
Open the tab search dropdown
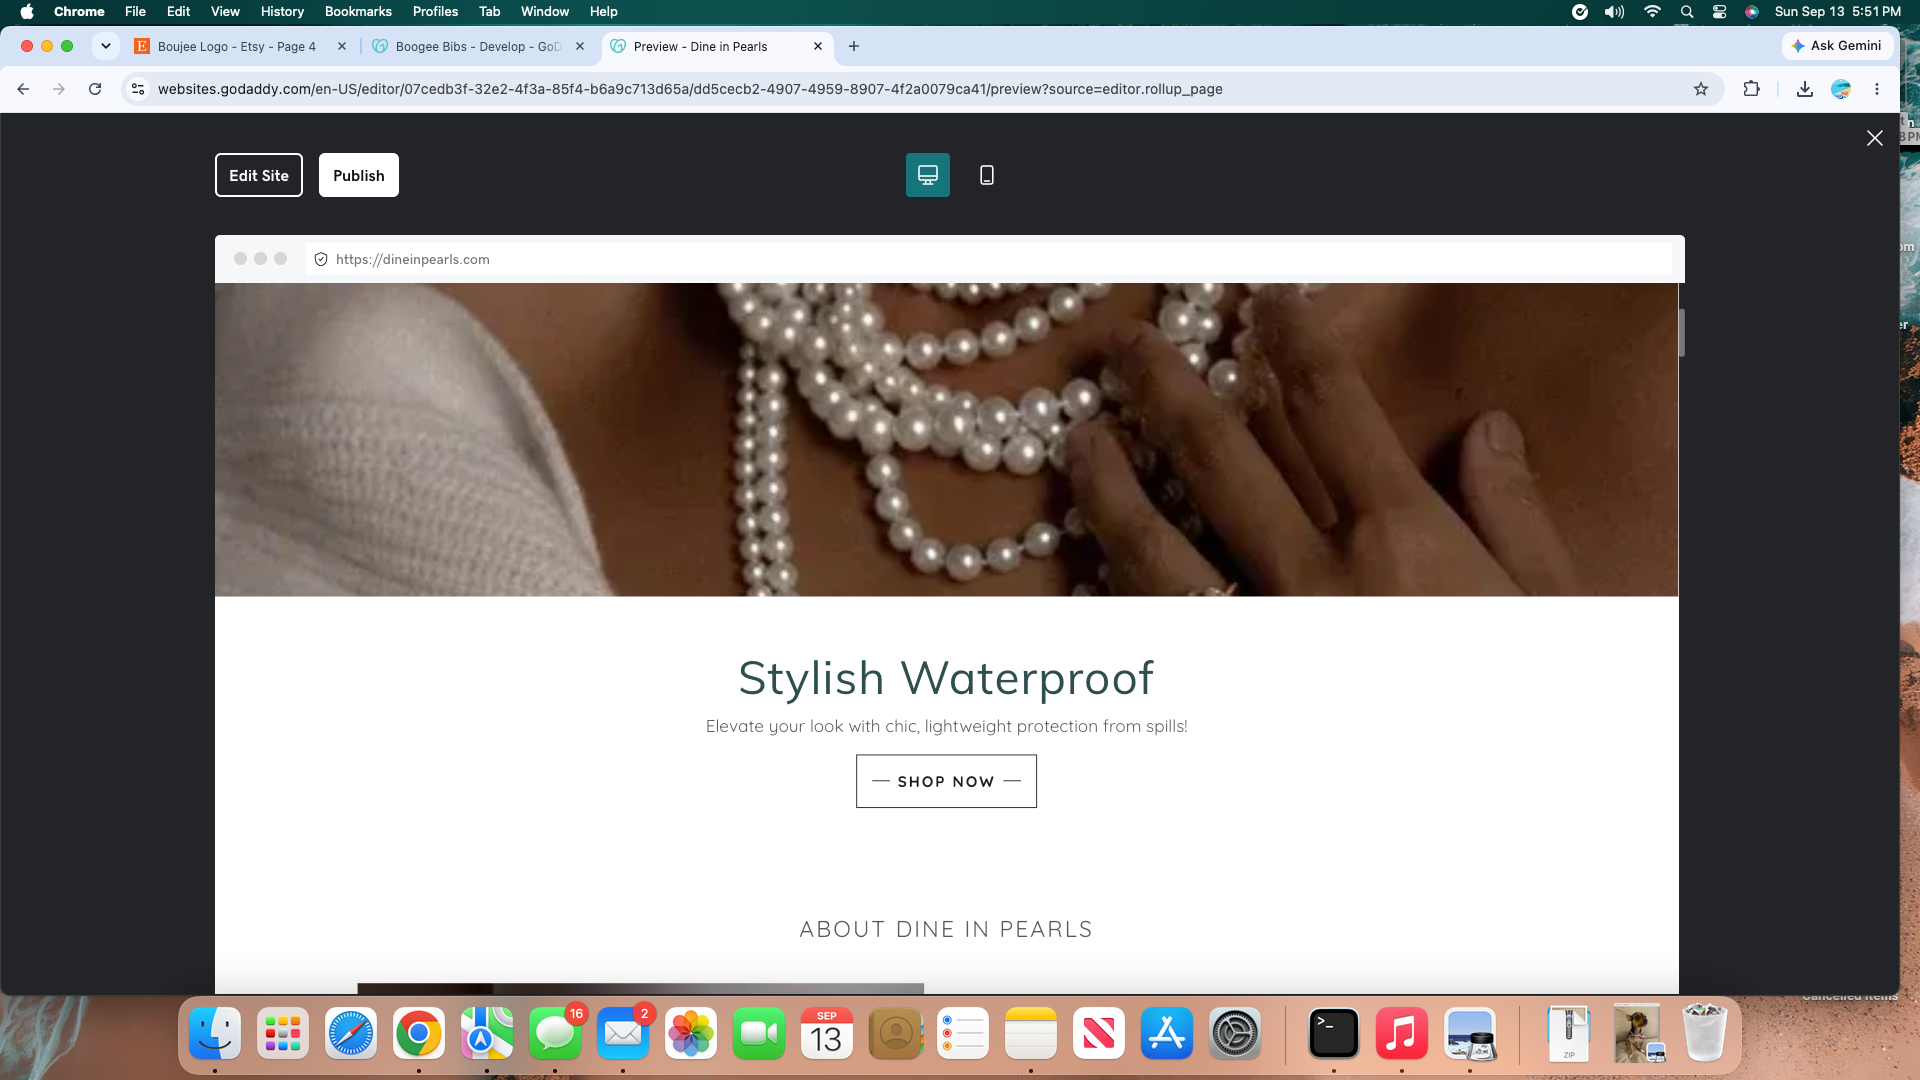[x=106, y=46]
